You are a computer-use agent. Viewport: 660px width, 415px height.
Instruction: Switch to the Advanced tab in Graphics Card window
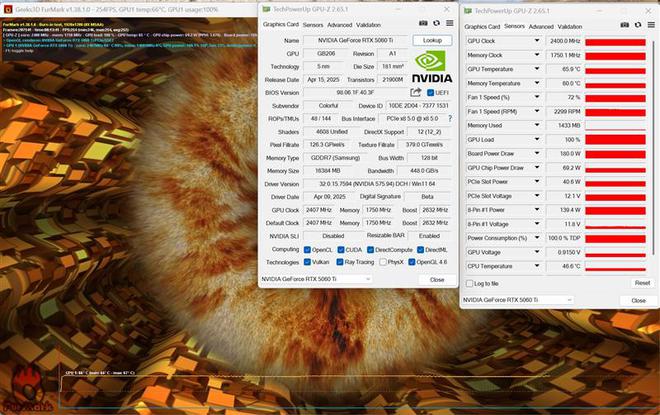tap(339, 24)
